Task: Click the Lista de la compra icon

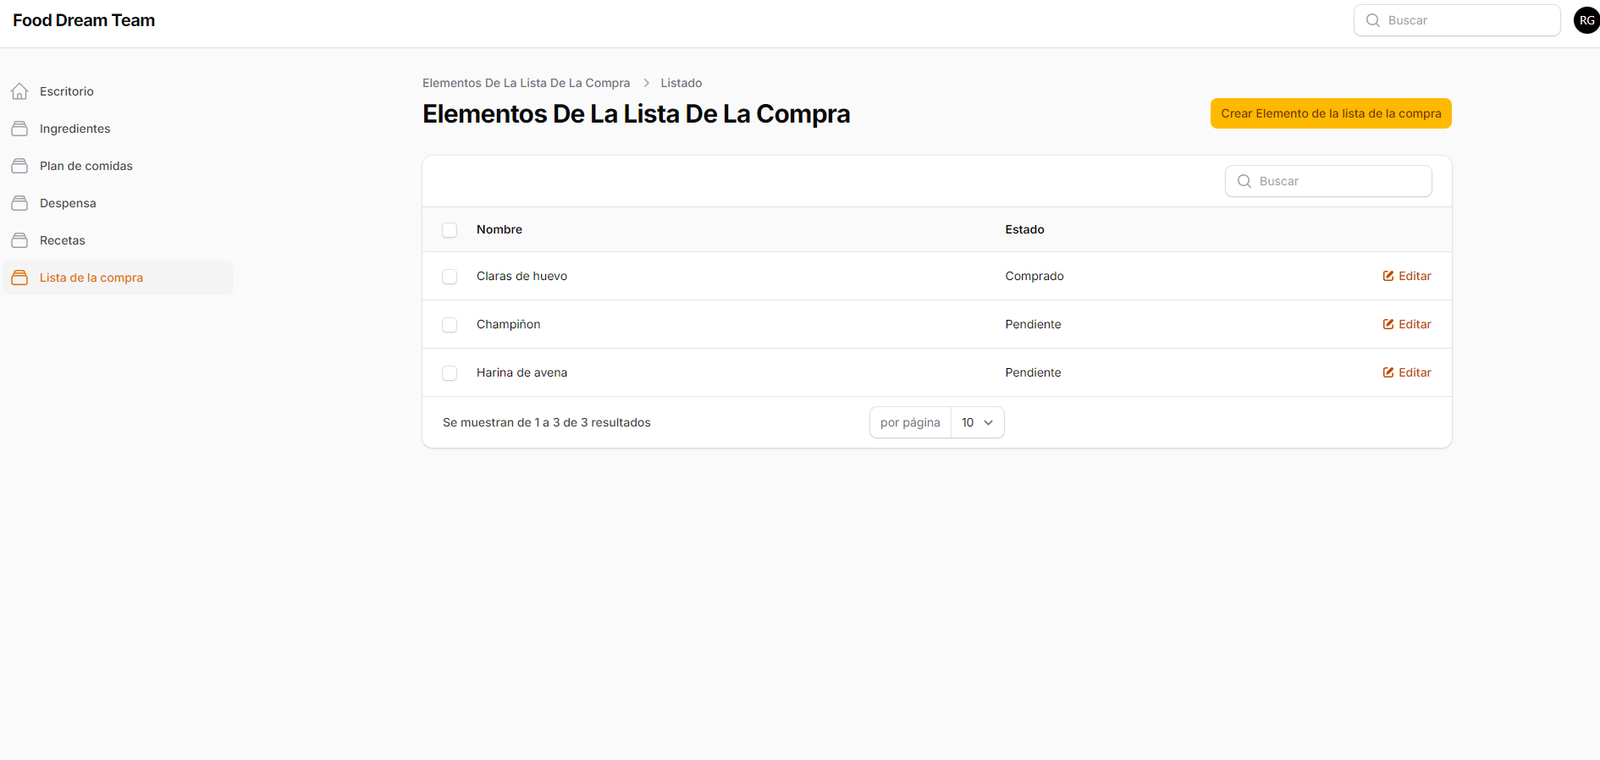Action: click(x=19, y=278)
